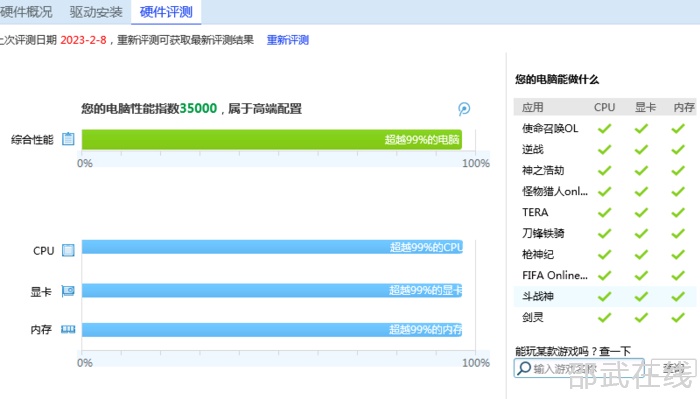Click the 重新评测 link
The height and width of the screenshot is (399, 700).
(x=288, y=40)
